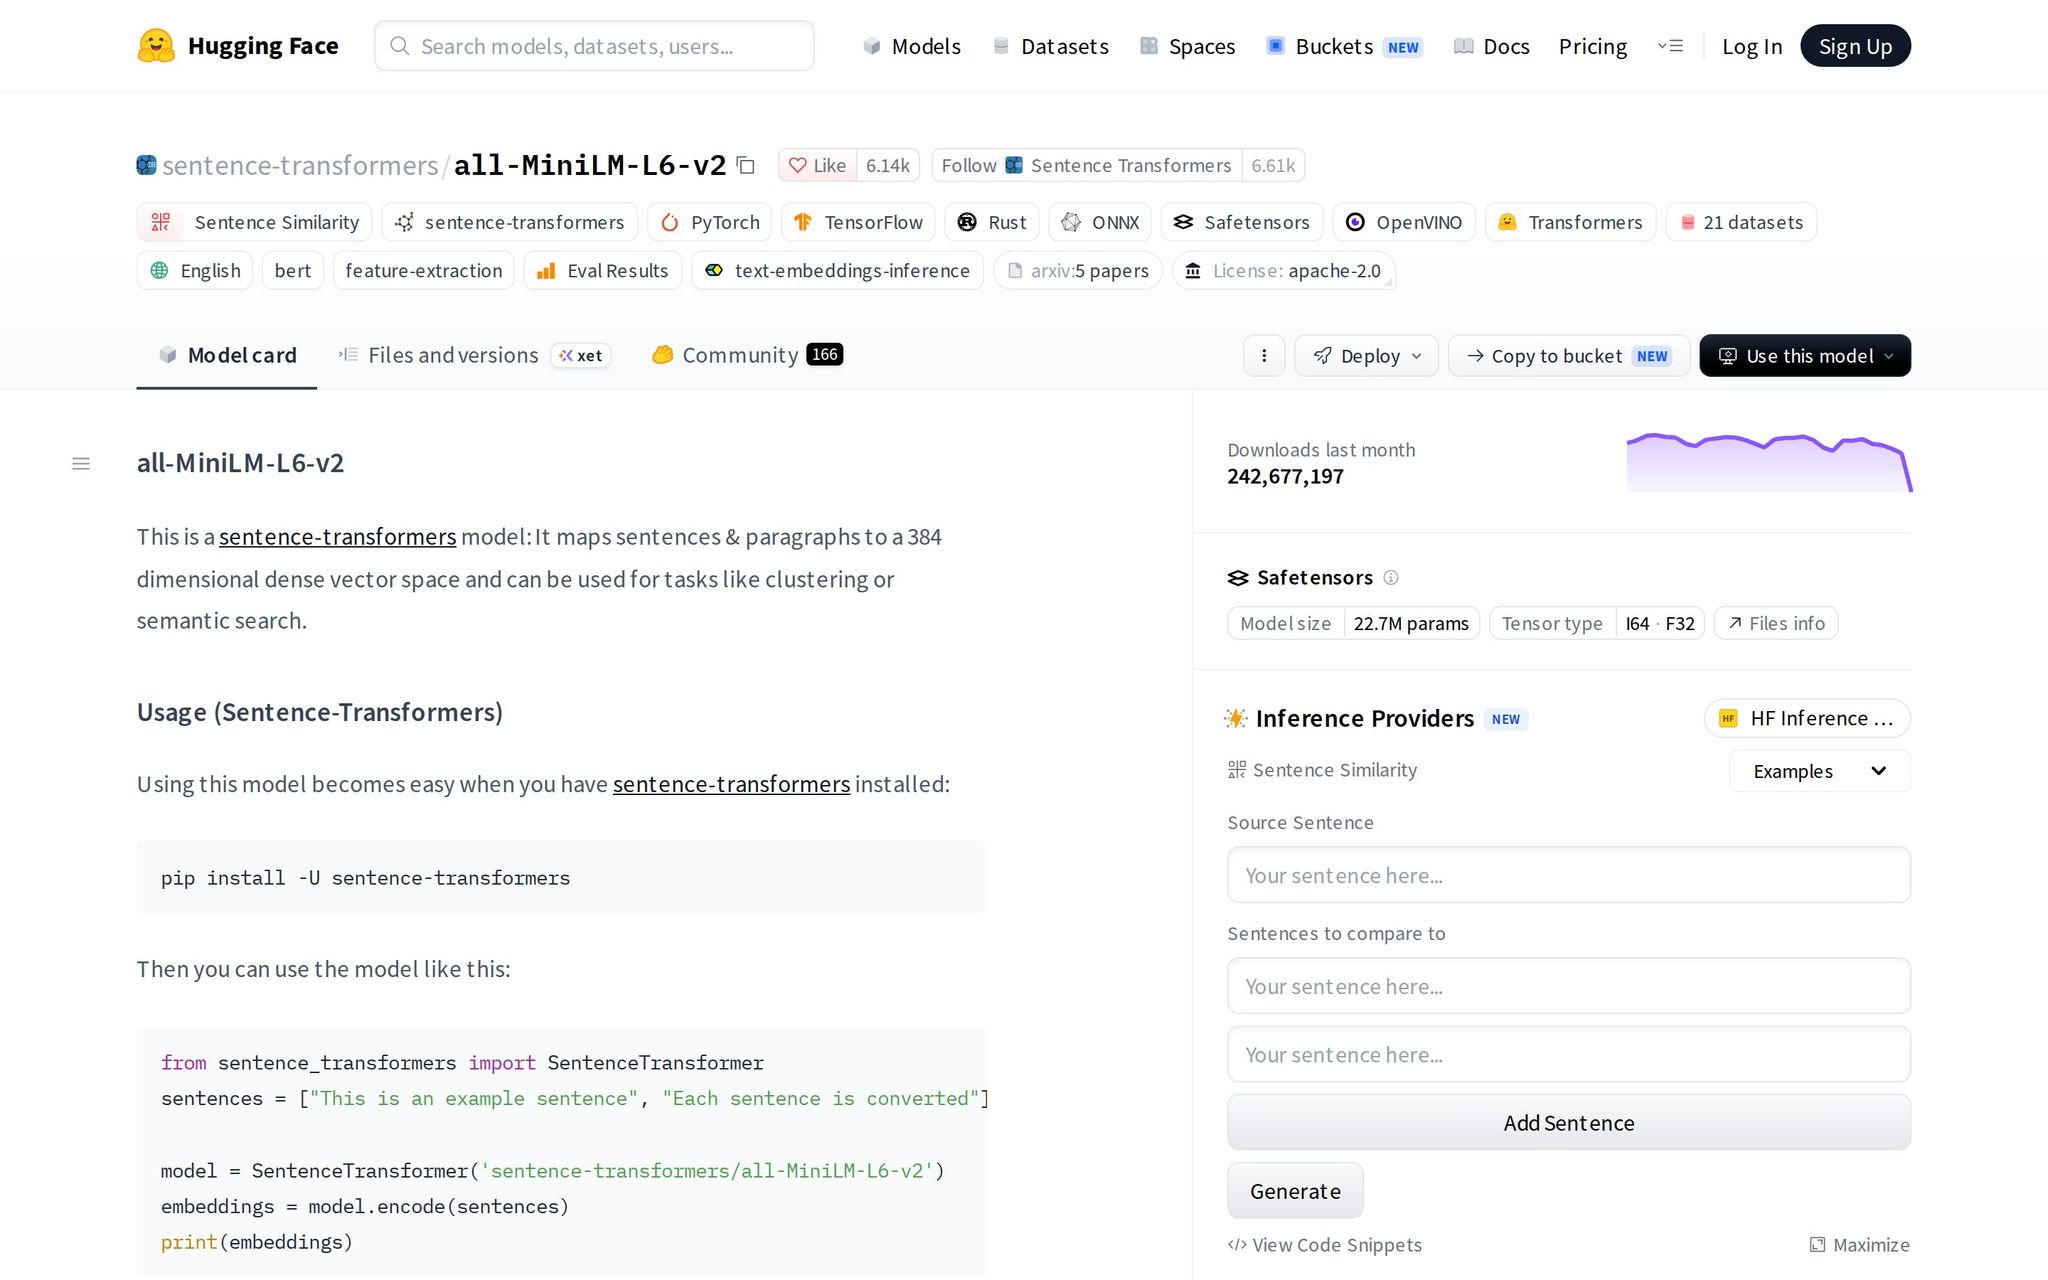Open View Code Snippets link
This screenshot has width=2048, height=1280.
click(1325, 1245)
